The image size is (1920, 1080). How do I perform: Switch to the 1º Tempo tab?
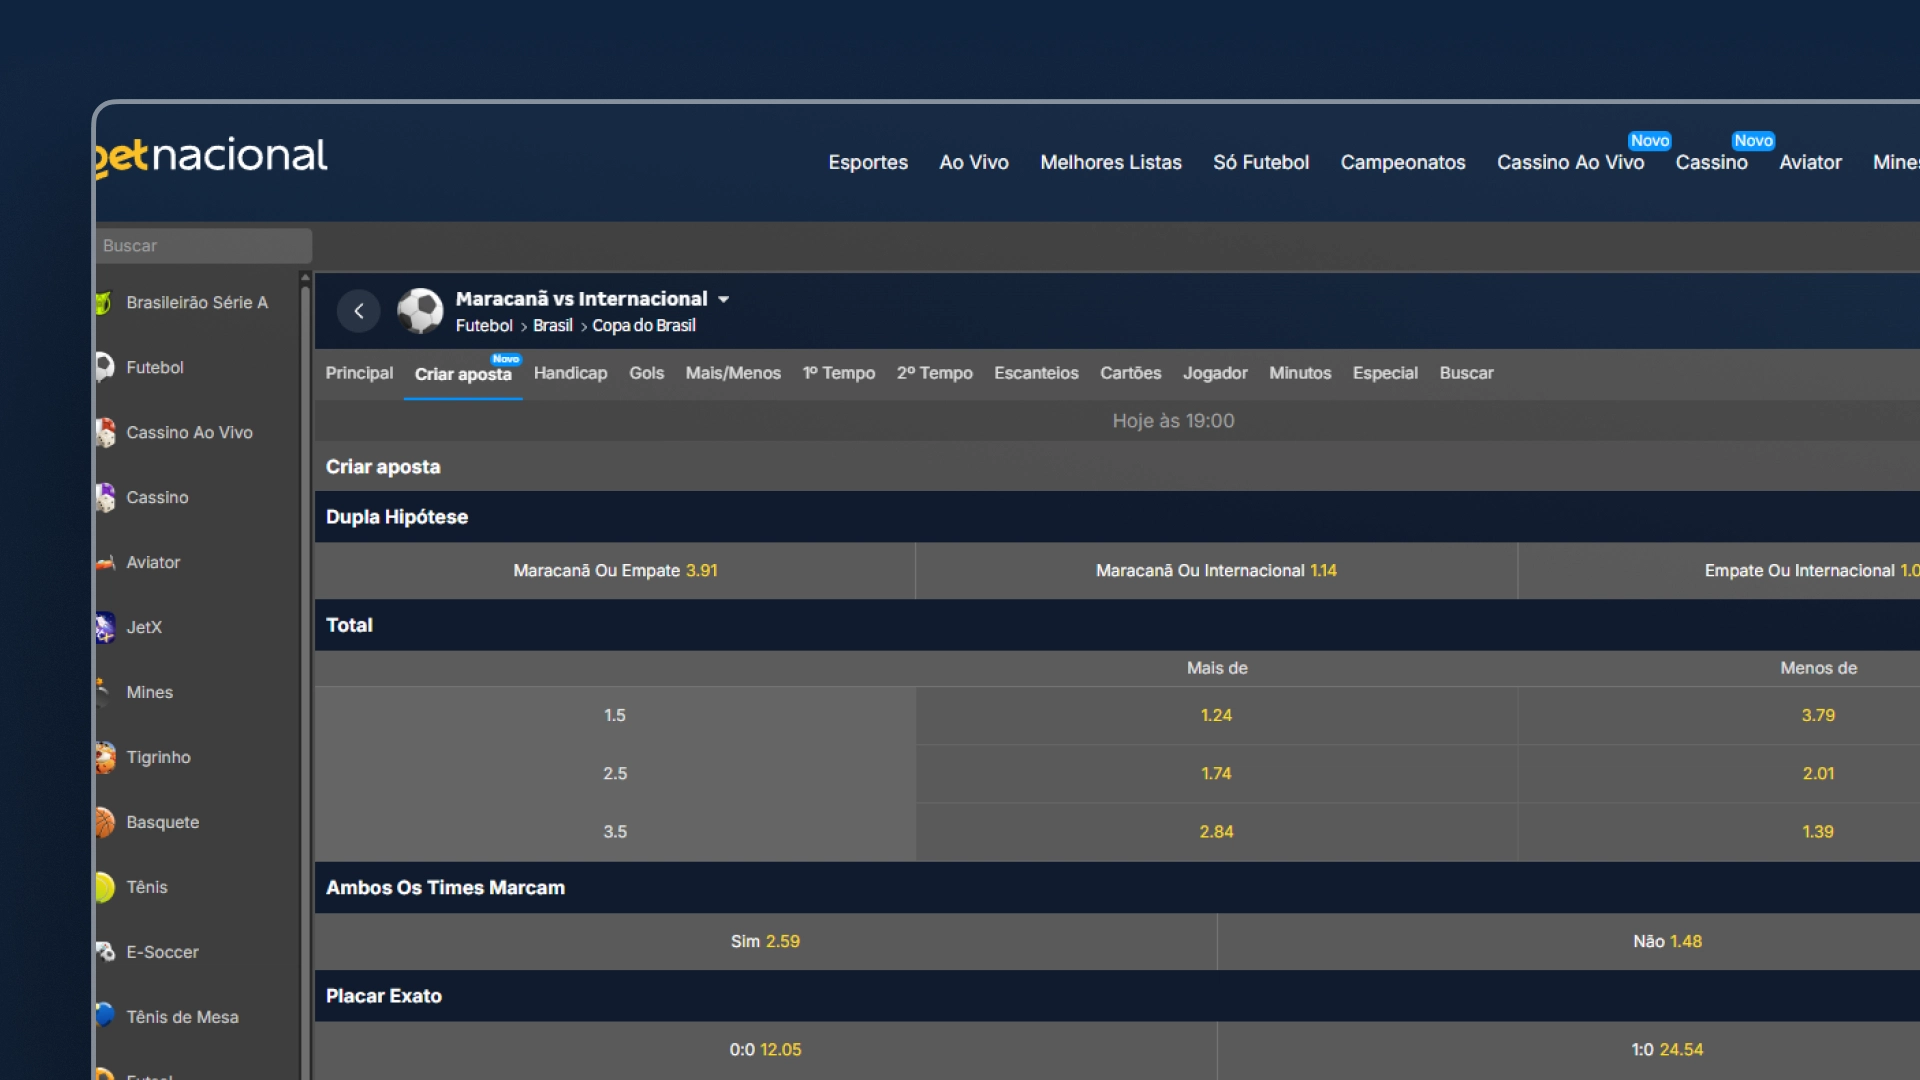click(x=839, y=373)
